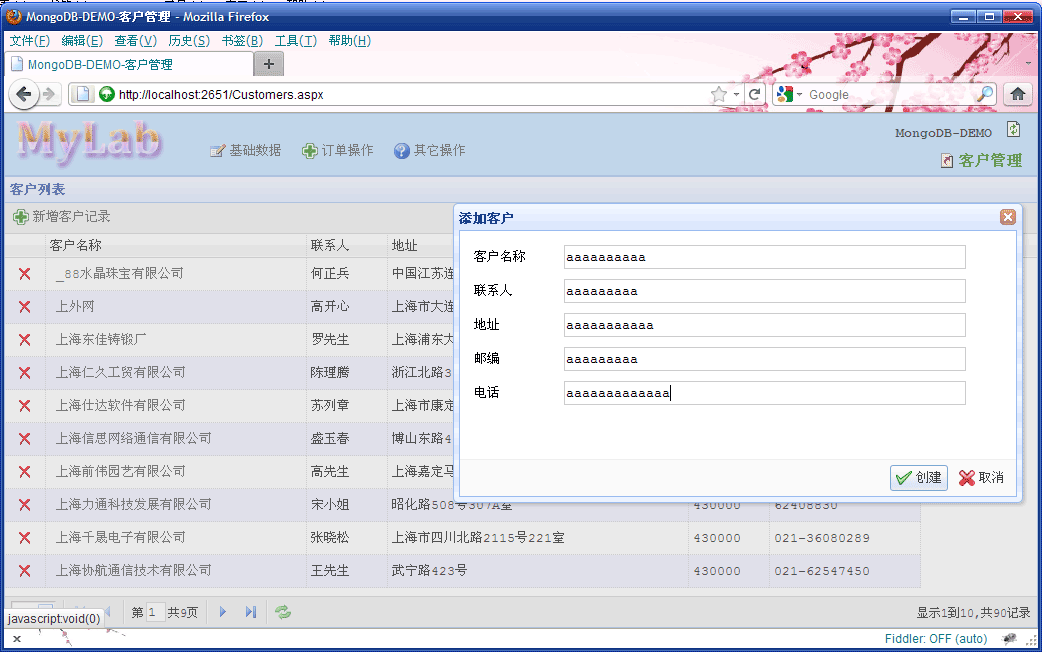
Task: Click address 上海市四川北路2115号221室
Action: pos(478,537)
